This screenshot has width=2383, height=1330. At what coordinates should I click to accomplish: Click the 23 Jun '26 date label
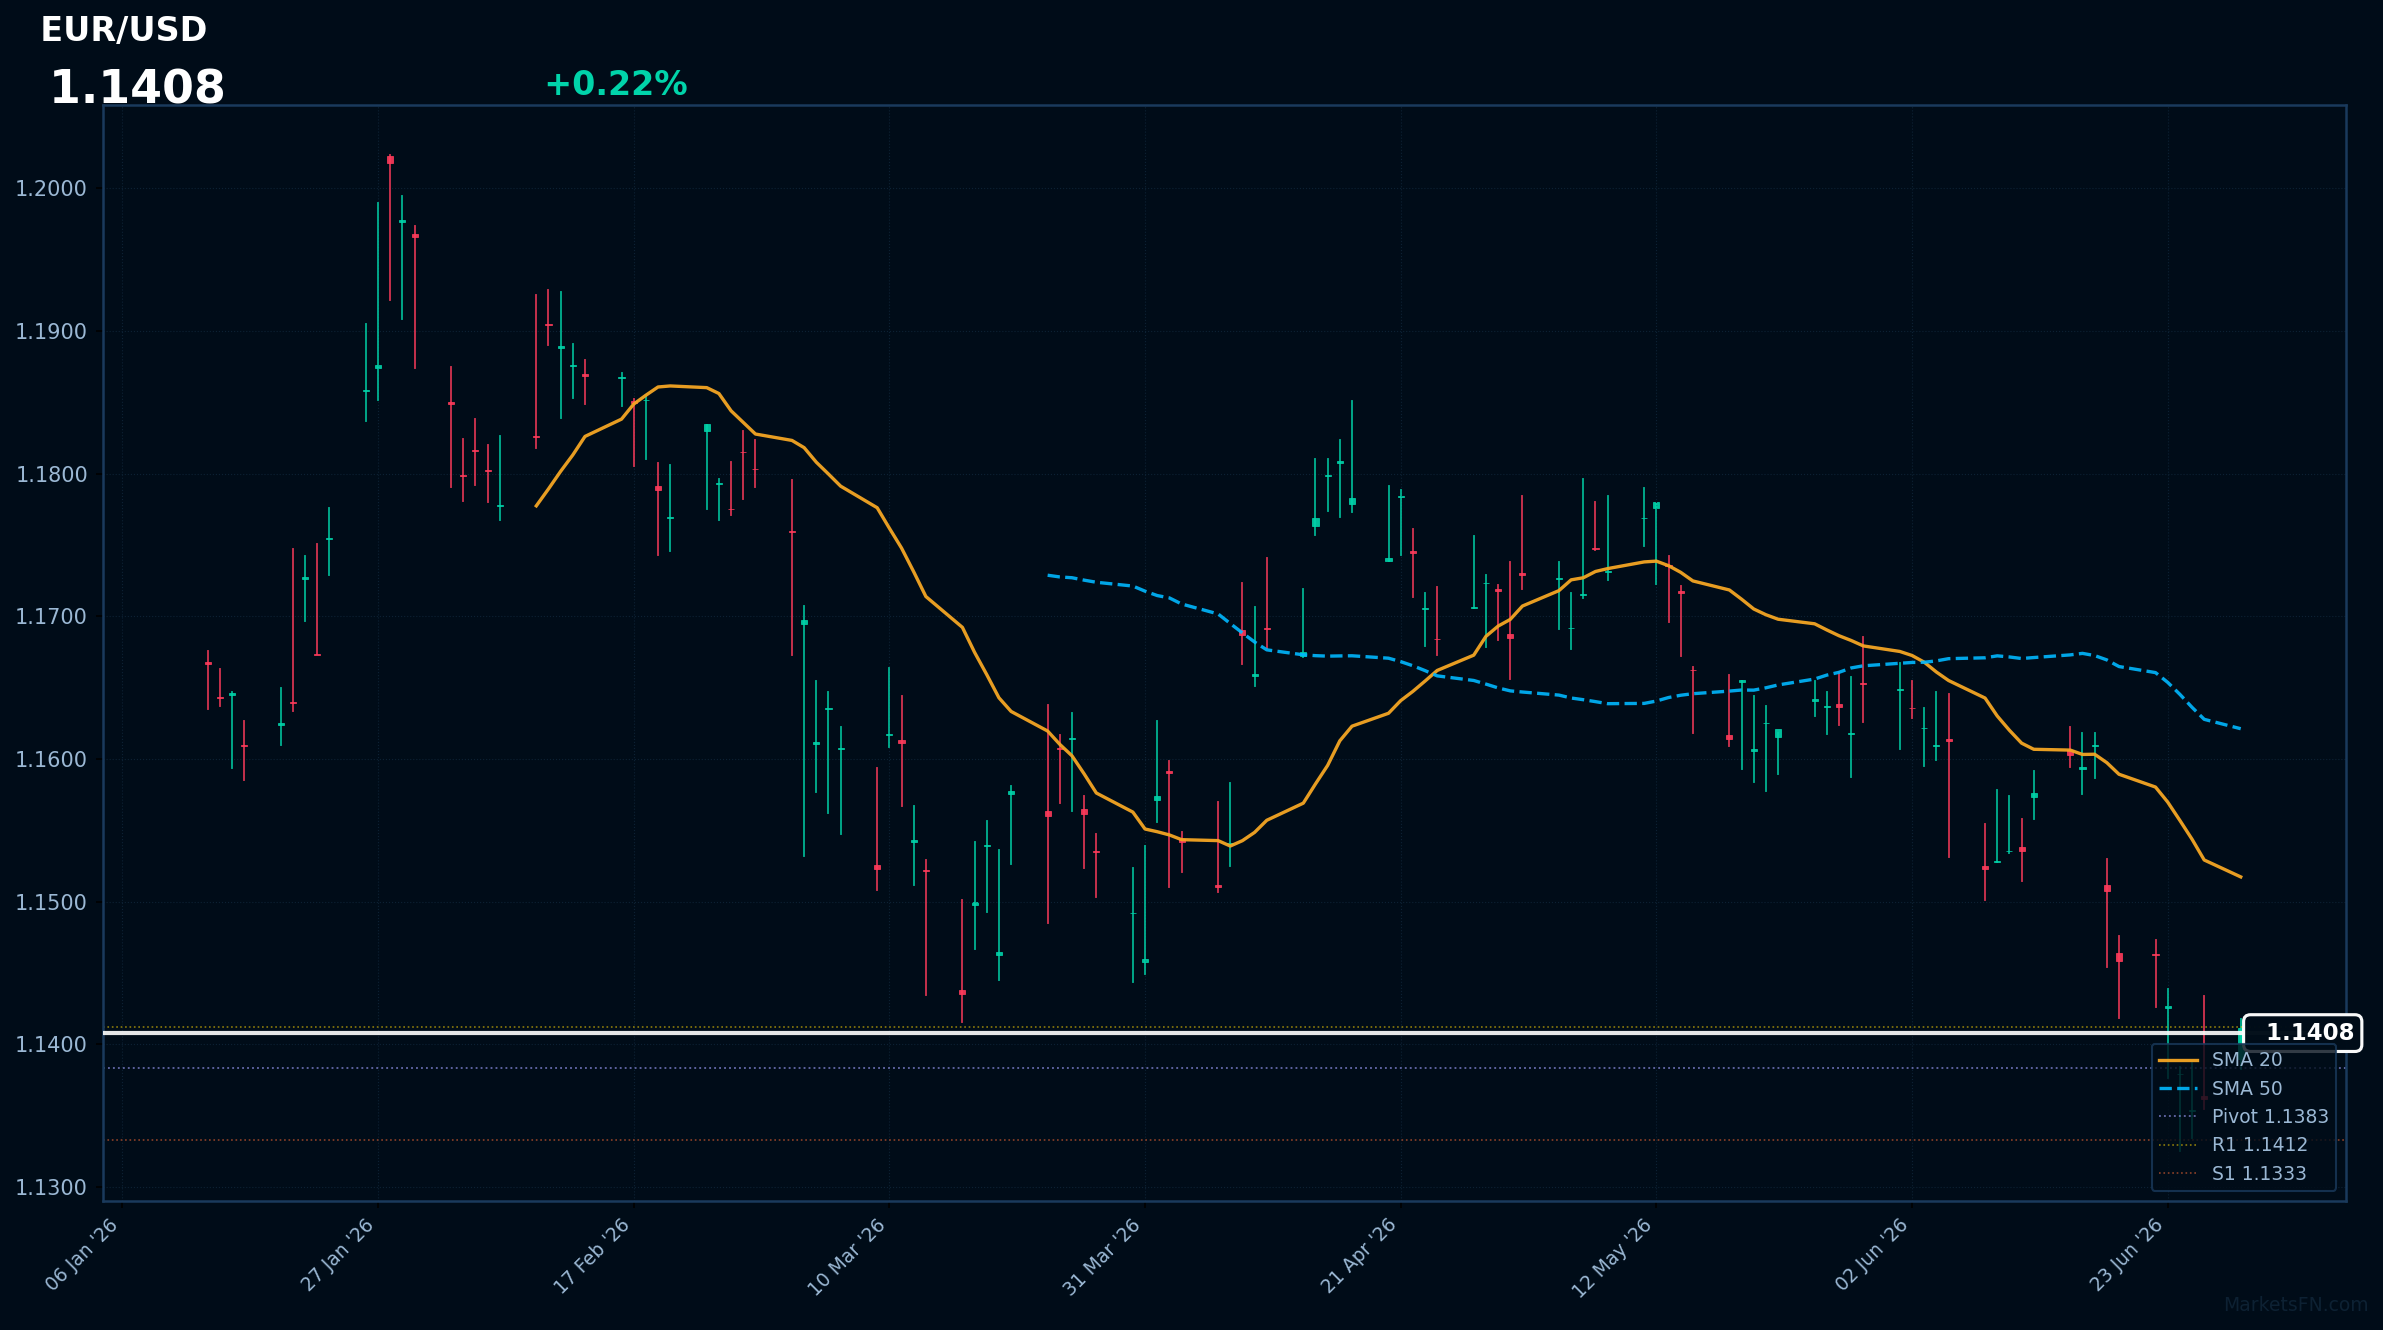point(2127,1253)
